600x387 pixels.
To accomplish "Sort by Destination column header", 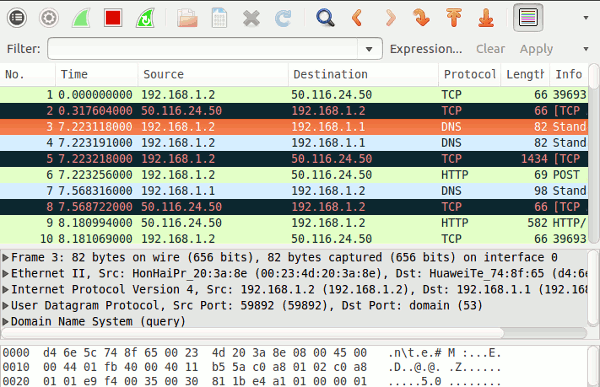I will click(x=363, y=74).
